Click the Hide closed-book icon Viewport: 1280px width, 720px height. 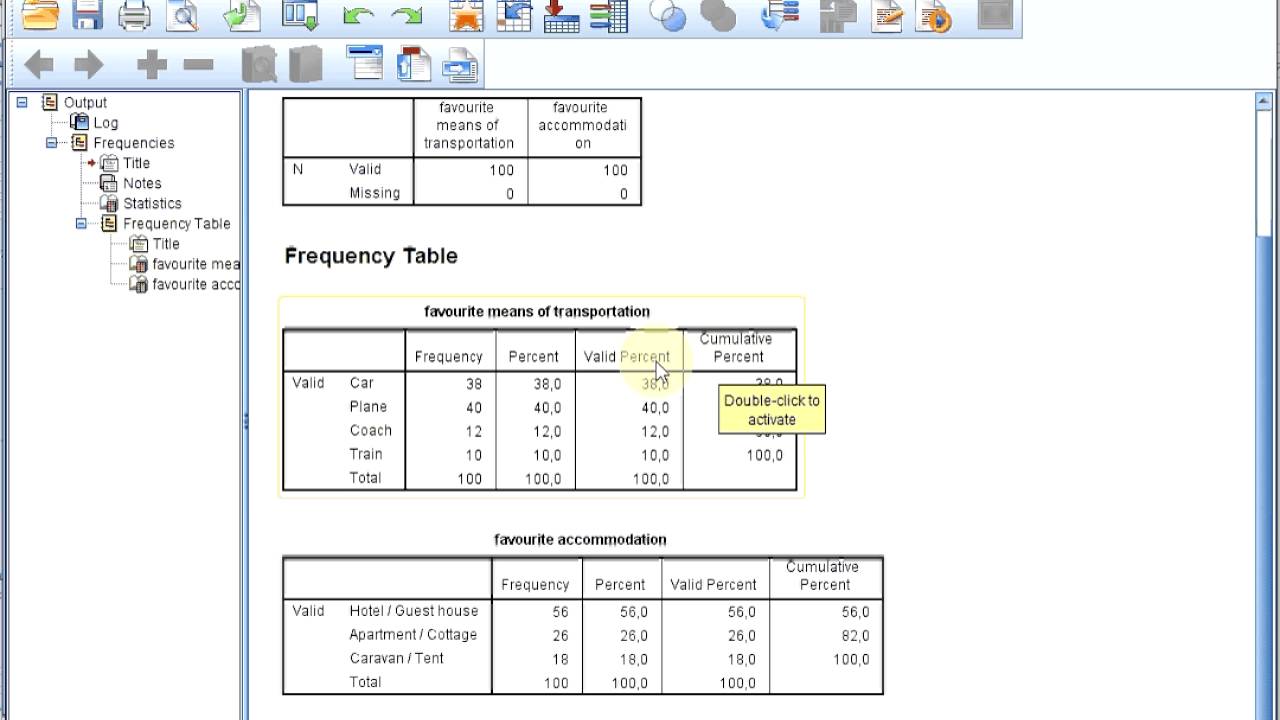click(x=306, y=66)
